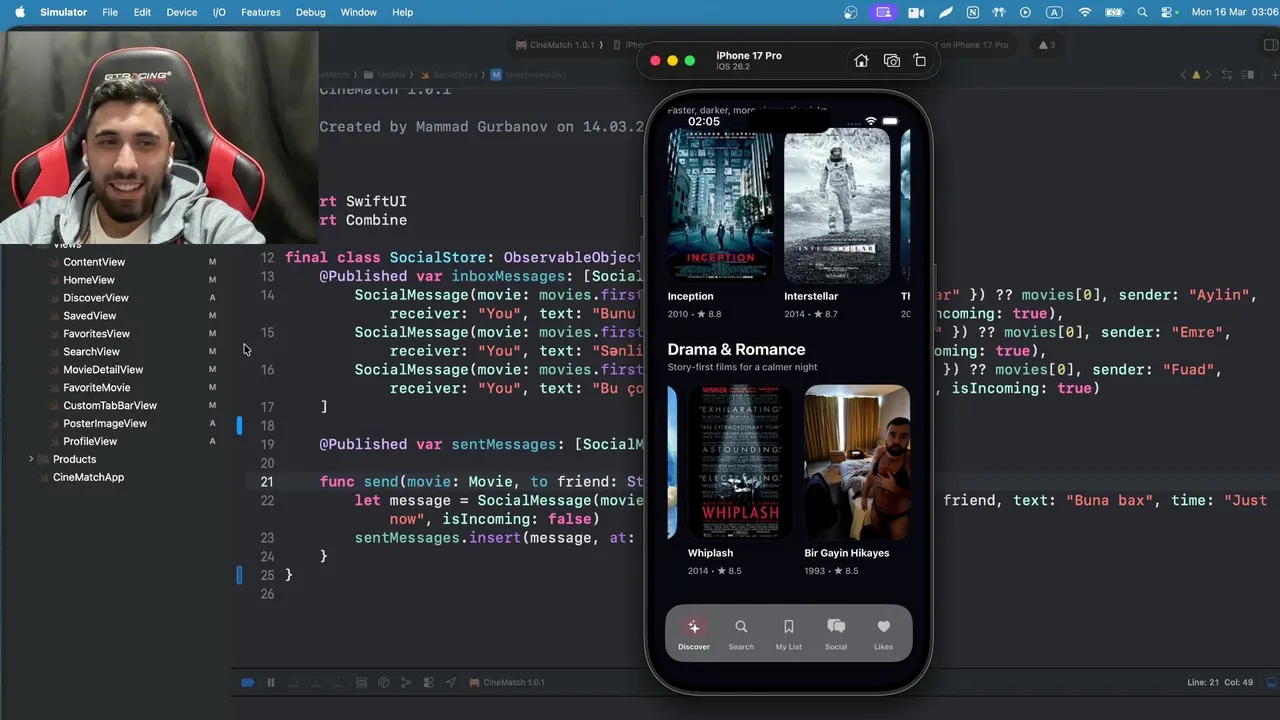
Task: Select ProfileView in the file navigator
Action: click(x=90, y=442)
